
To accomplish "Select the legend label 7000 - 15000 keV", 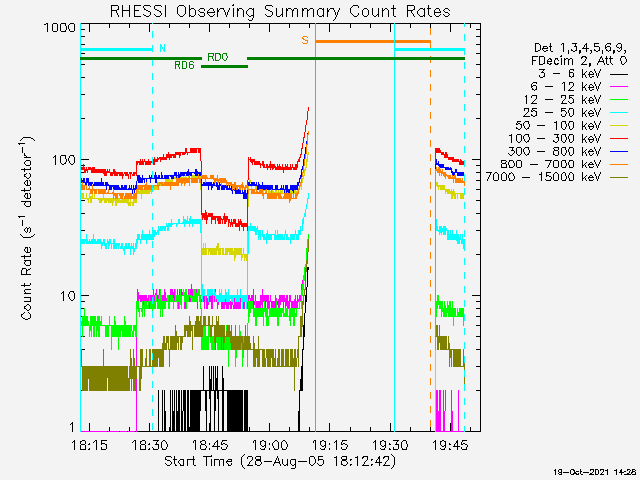I will (544, 177).
